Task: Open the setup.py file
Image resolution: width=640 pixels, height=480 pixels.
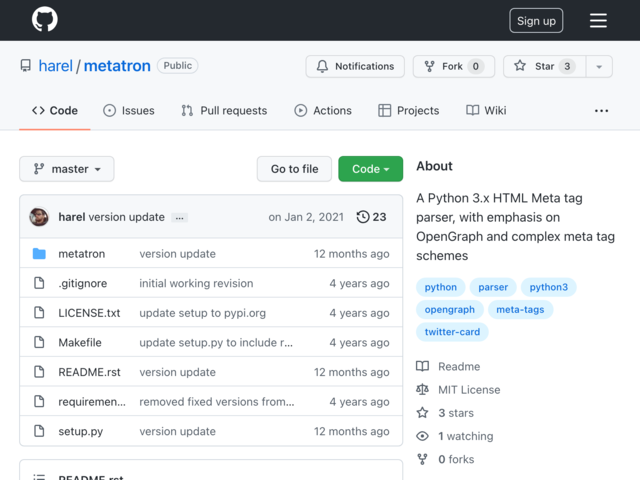Action: pos(80,431)
